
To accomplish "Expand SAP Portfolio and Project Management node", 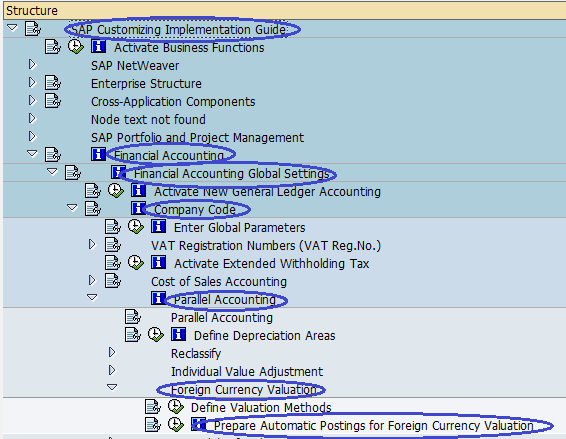I will click(x=32, y=136).
